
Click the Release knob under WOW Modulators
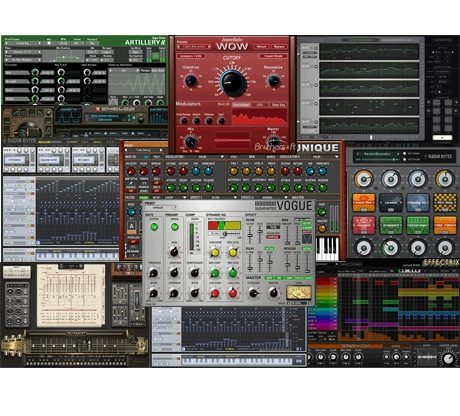209,121
